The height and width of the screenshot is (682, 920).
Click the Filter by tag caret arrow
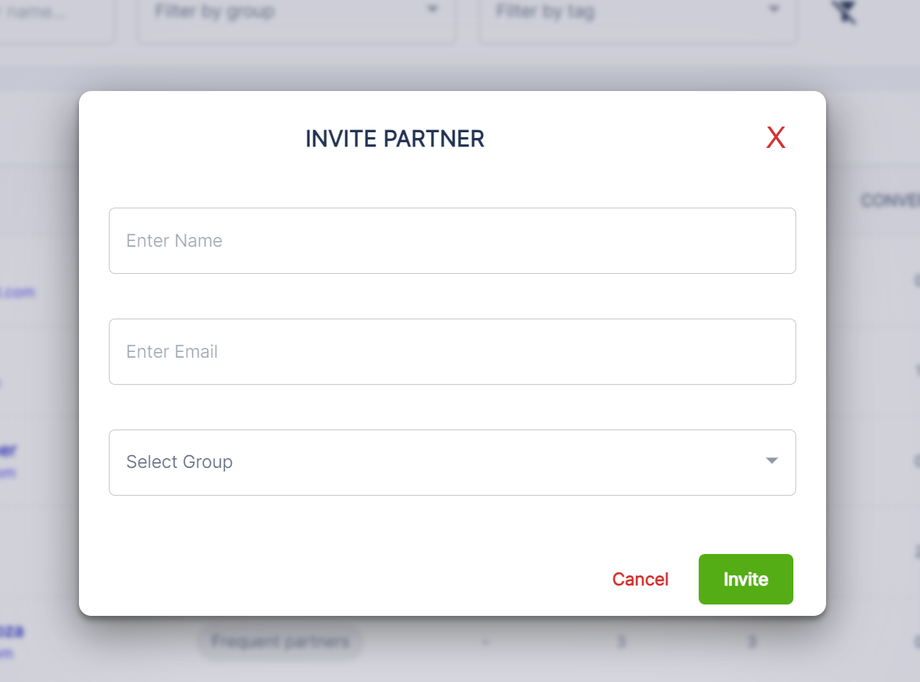[x=773, y=10]
